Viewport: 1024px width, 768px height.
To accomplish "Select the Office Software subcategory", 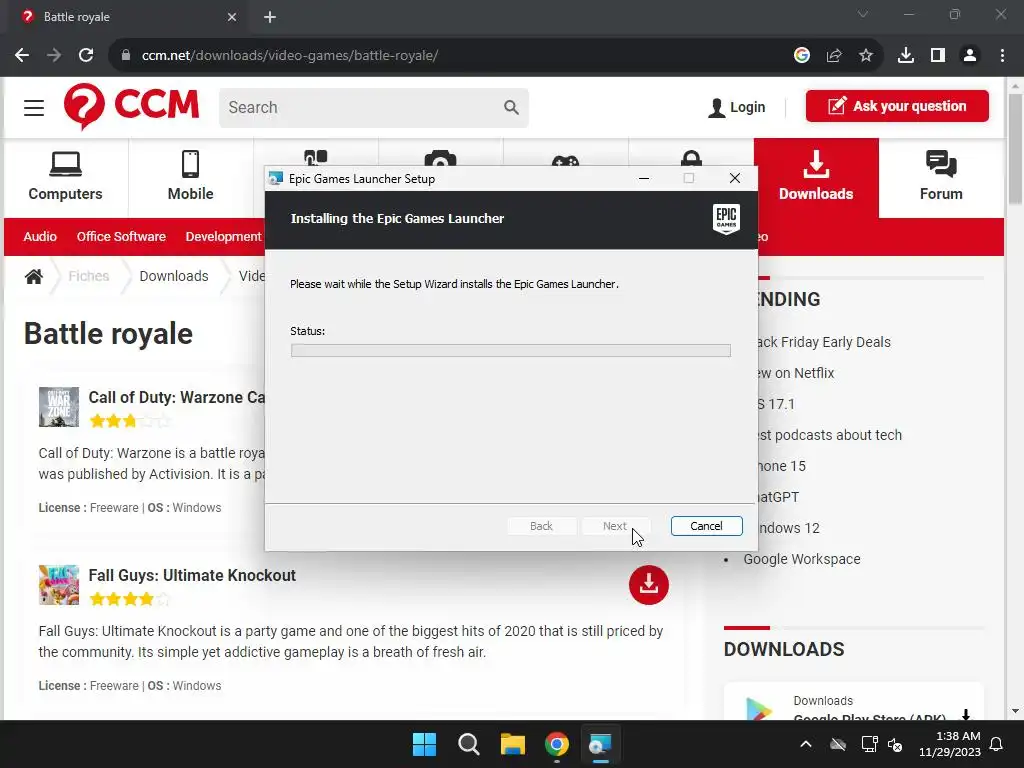I will click(x=121, y=236).
